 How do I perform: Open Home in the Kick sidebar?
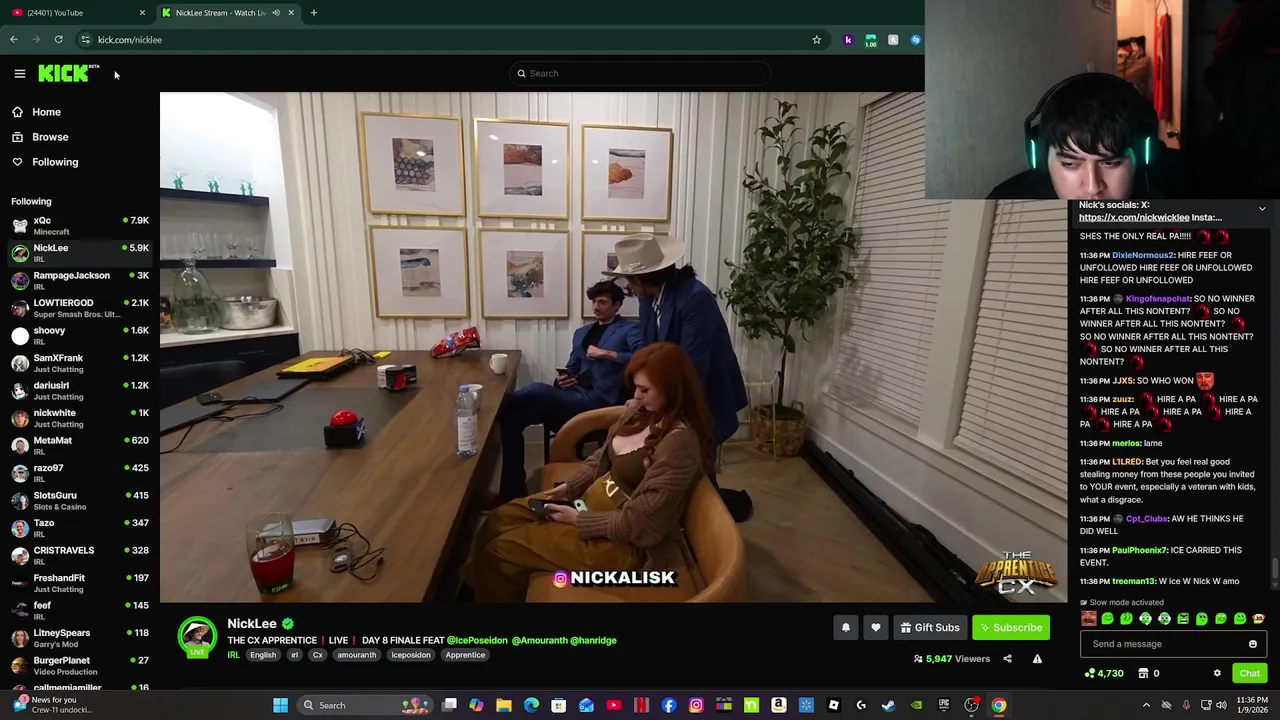coord(46,112)
